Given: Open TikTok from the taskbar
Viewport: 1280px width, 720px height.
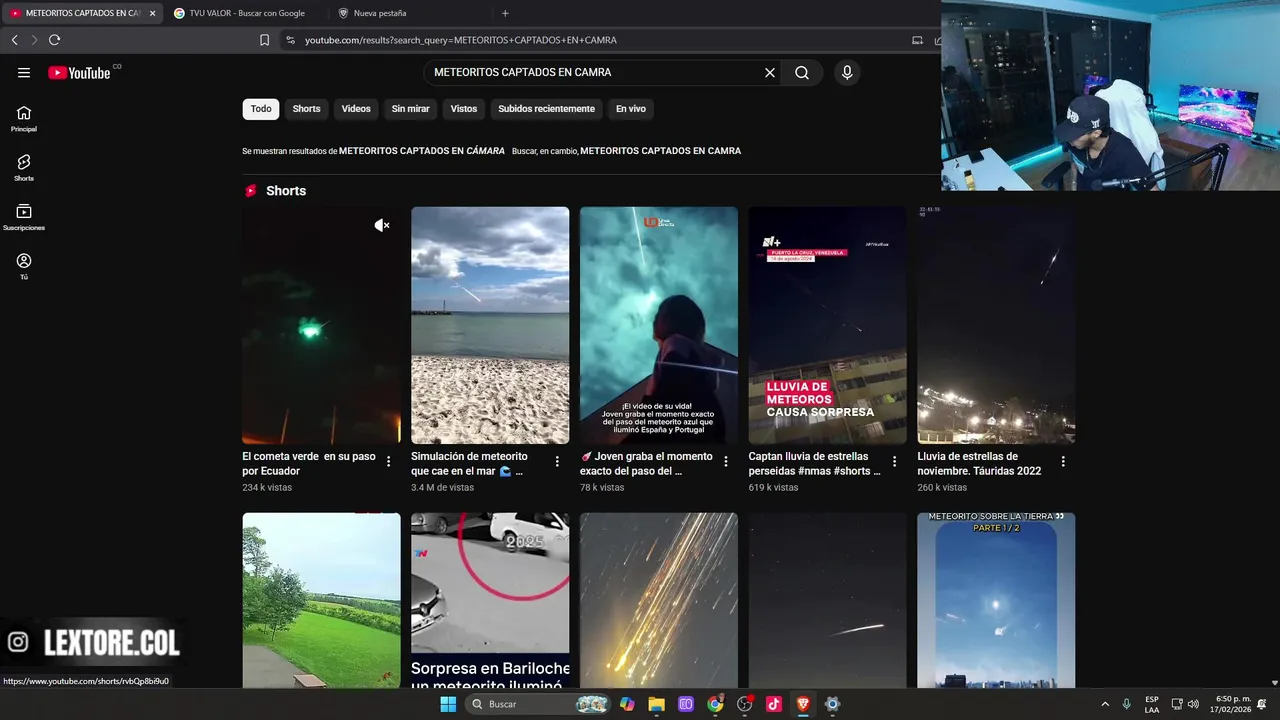Looking at the screenshot, I should (774, 704).
